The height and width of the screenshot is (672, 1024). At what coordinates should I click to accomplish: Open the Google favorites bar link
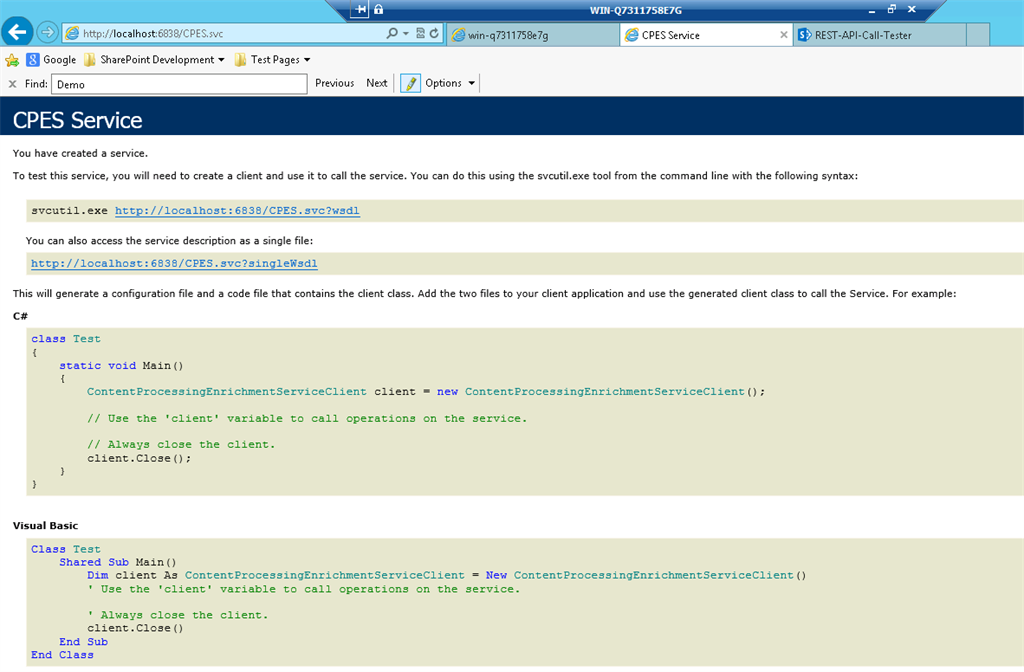[x=52, y=60]
